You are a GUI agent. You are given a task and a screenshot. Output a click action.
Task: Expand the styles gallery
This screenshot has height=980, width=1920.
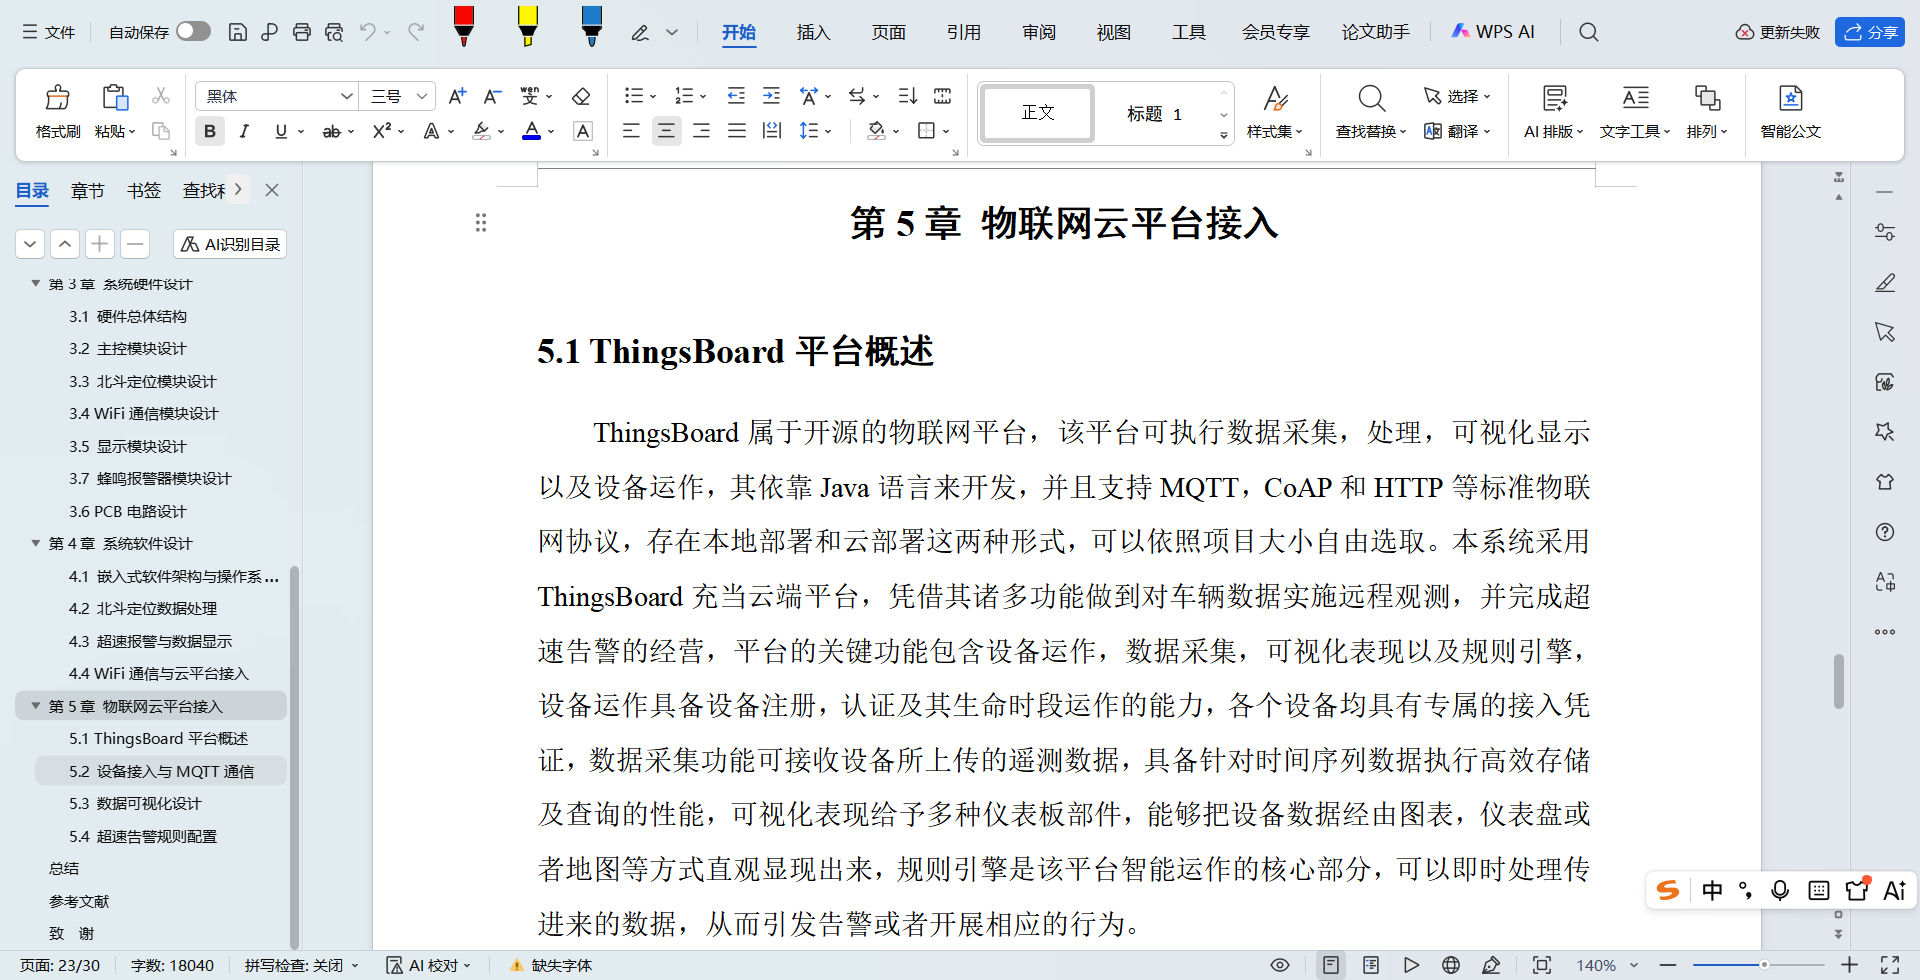(1224, 135)
